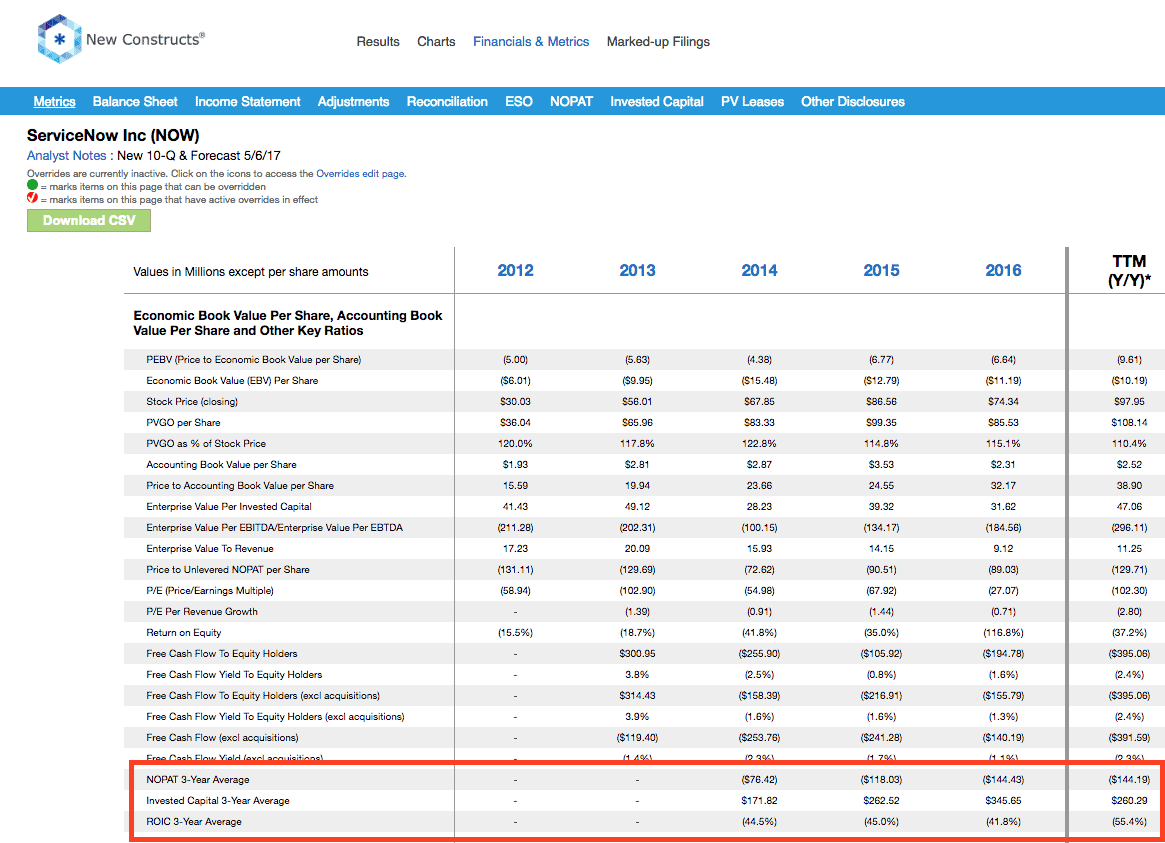Switch to the NOPAT tab

[x=571, y=102]
